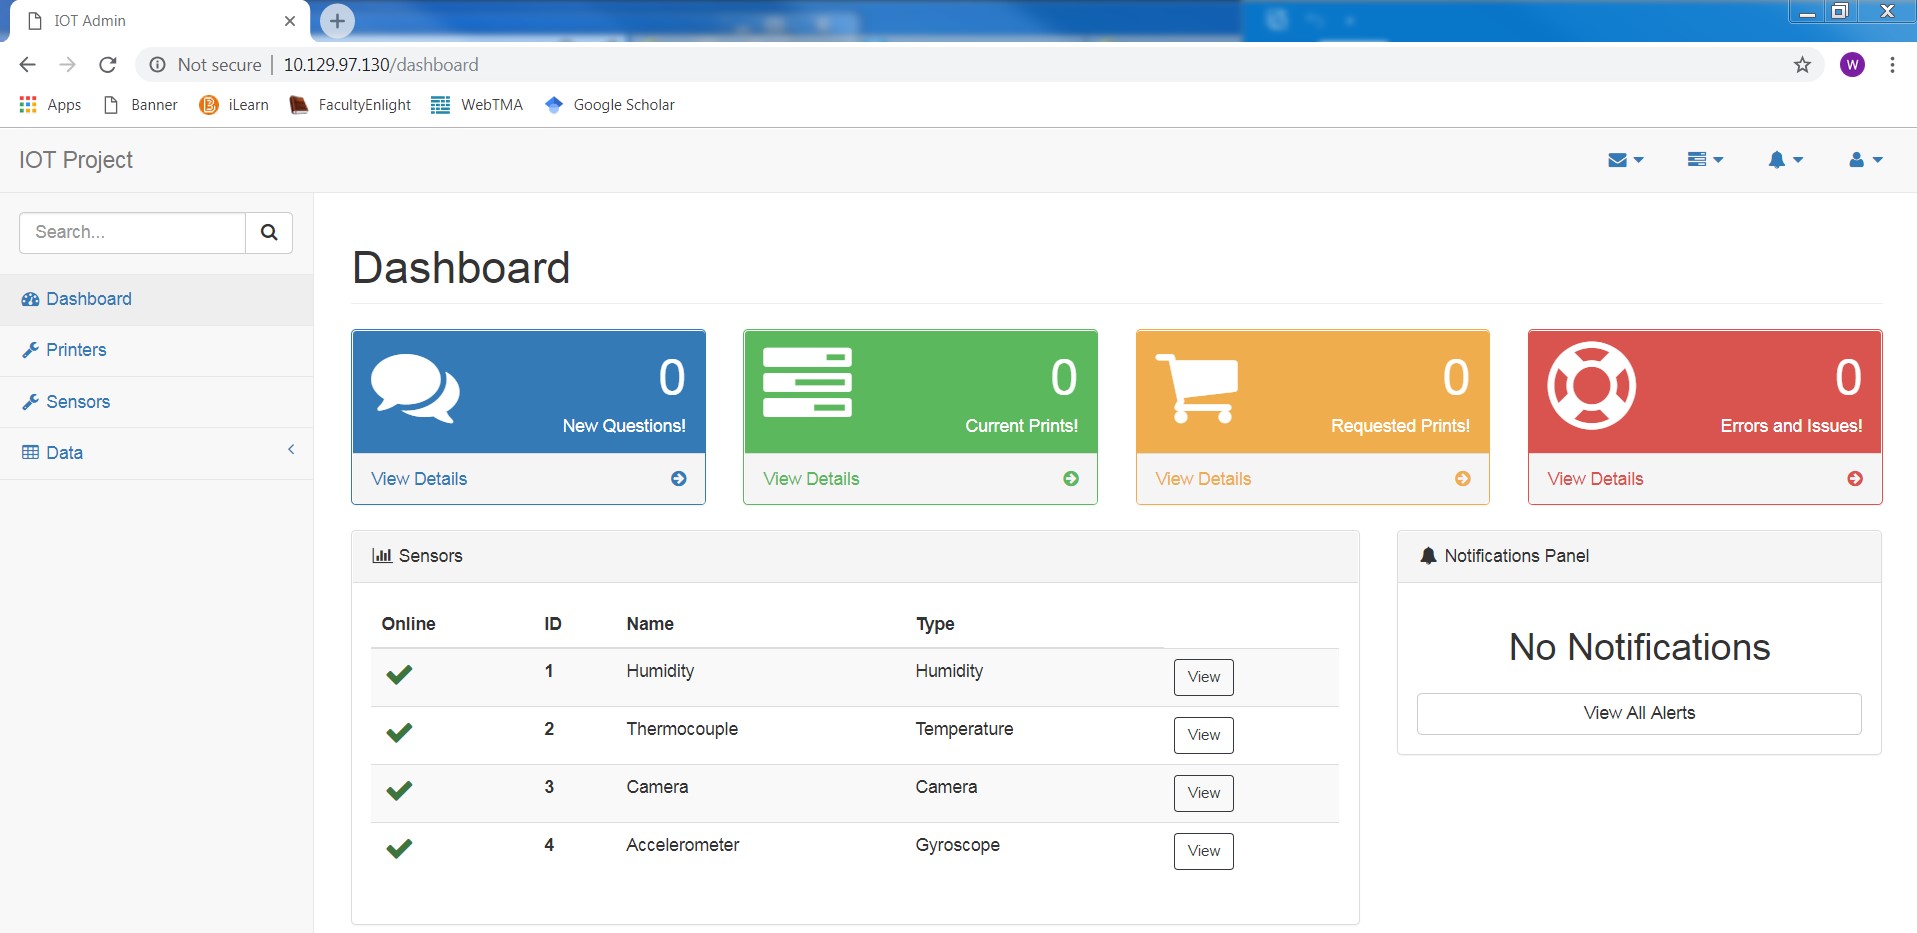Open the user account dropdown
This screenshot has width=1917, height=933.
point(1865,160)
